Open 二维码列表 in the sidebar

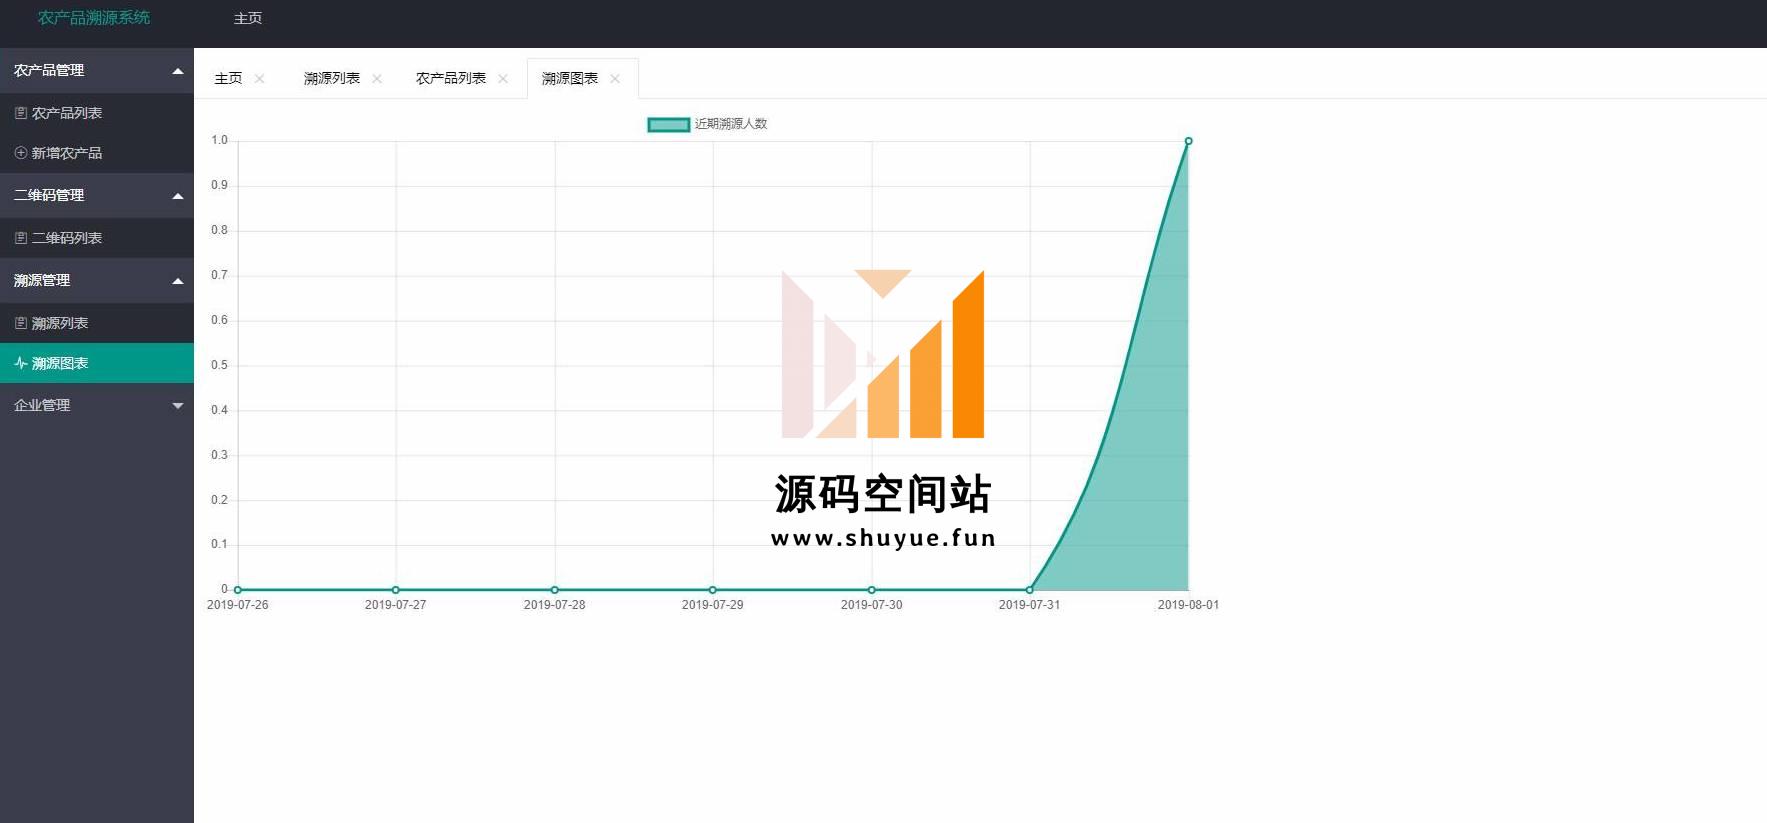tap(97, 238)
